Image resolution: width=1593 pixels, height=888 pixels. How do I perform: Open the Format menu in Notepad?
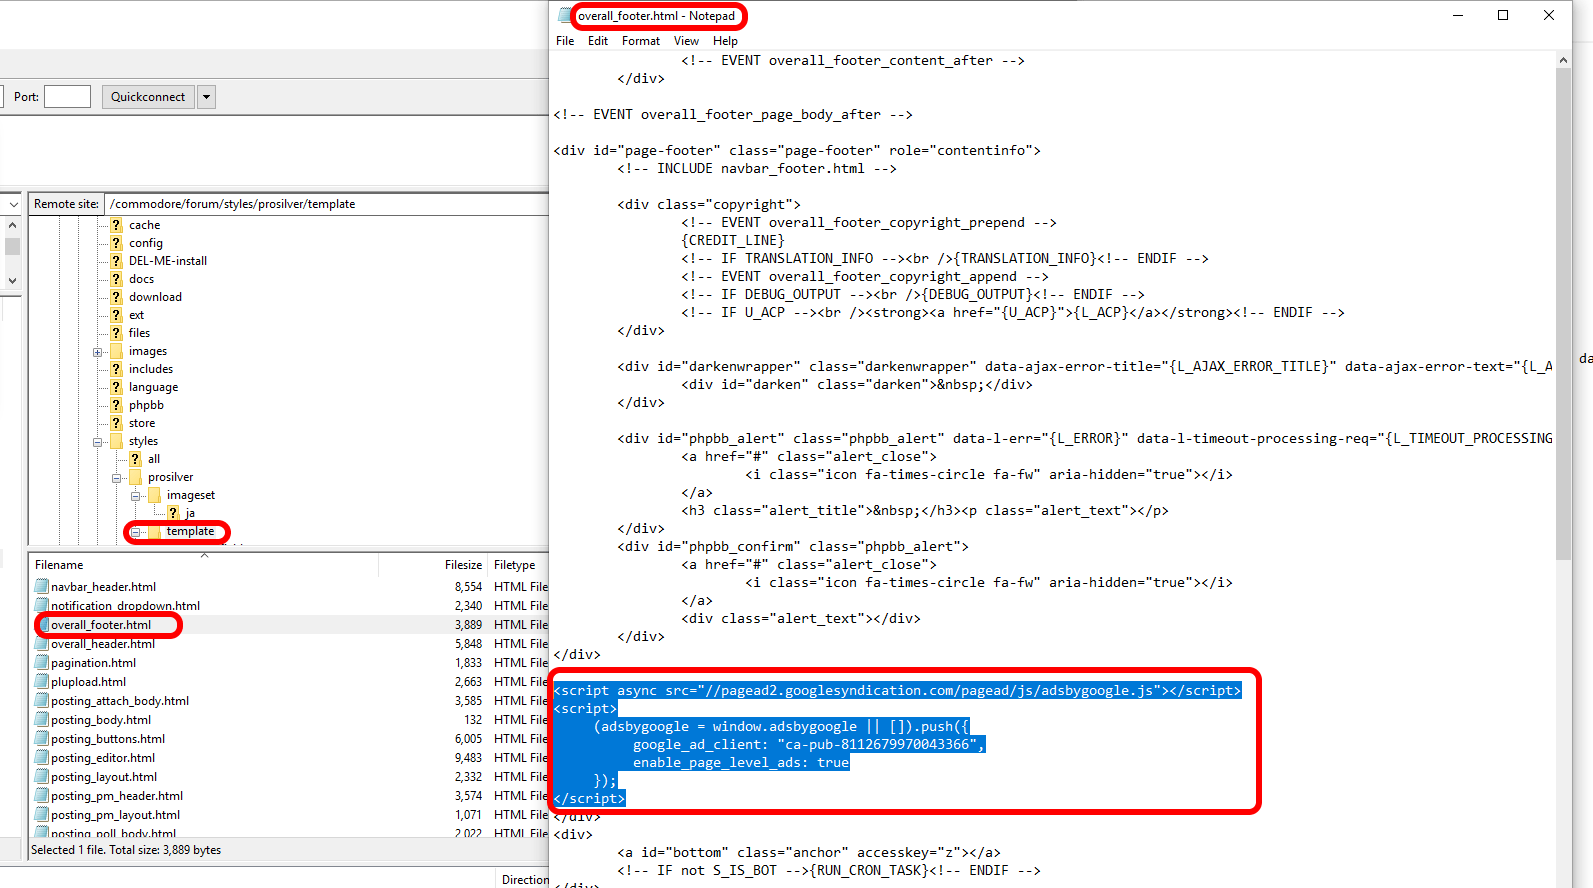point(640,41)
